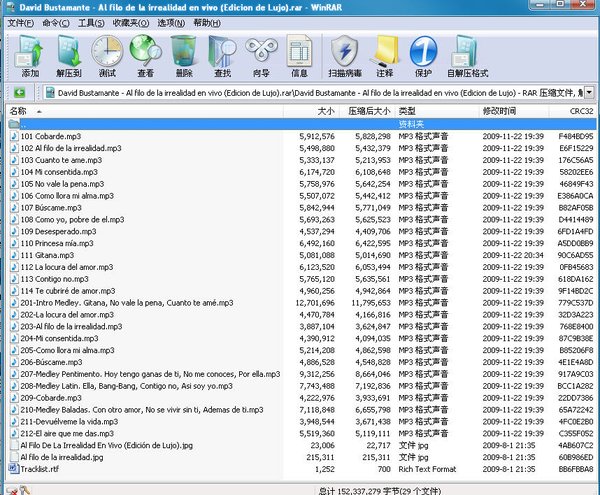Sort by Packed size (压缩后大小) header
This screenshot has height=495, width=600.
(367, 111)
